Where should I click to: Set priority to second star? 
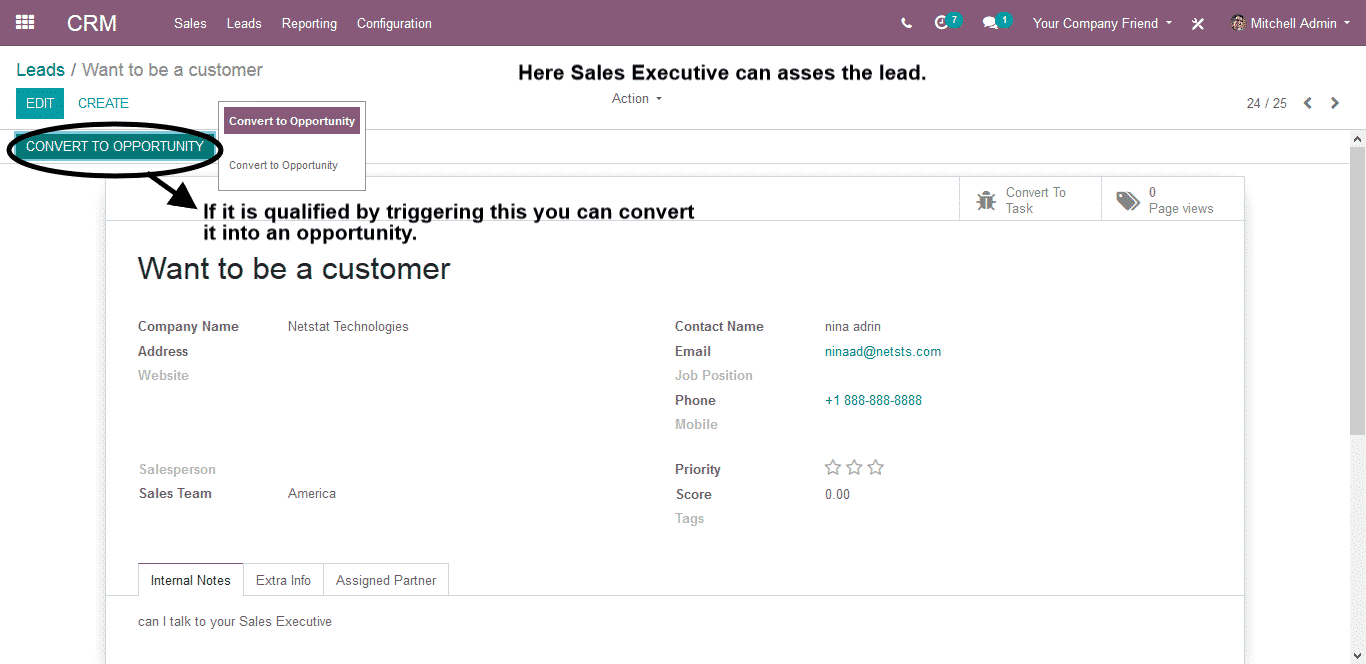854,467
